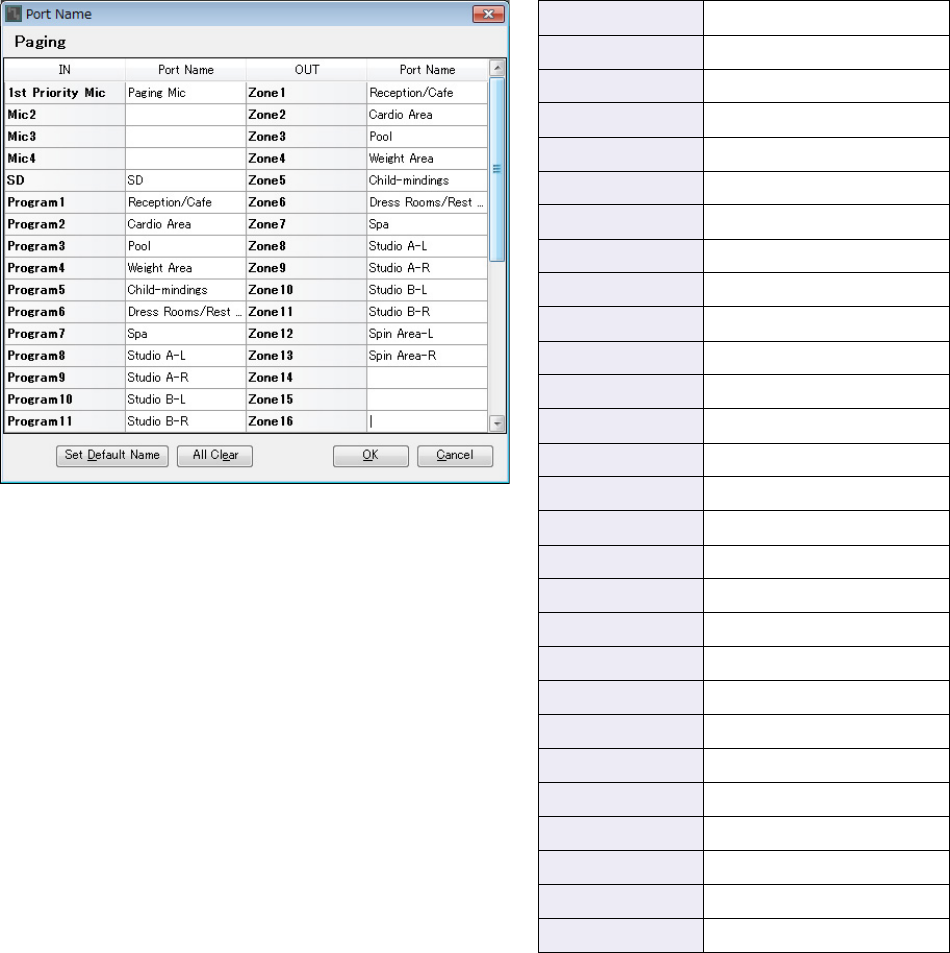Edit Zone12 port name Spin Area-L
This screenshot has height=953, width=950.
click(427, 333)
